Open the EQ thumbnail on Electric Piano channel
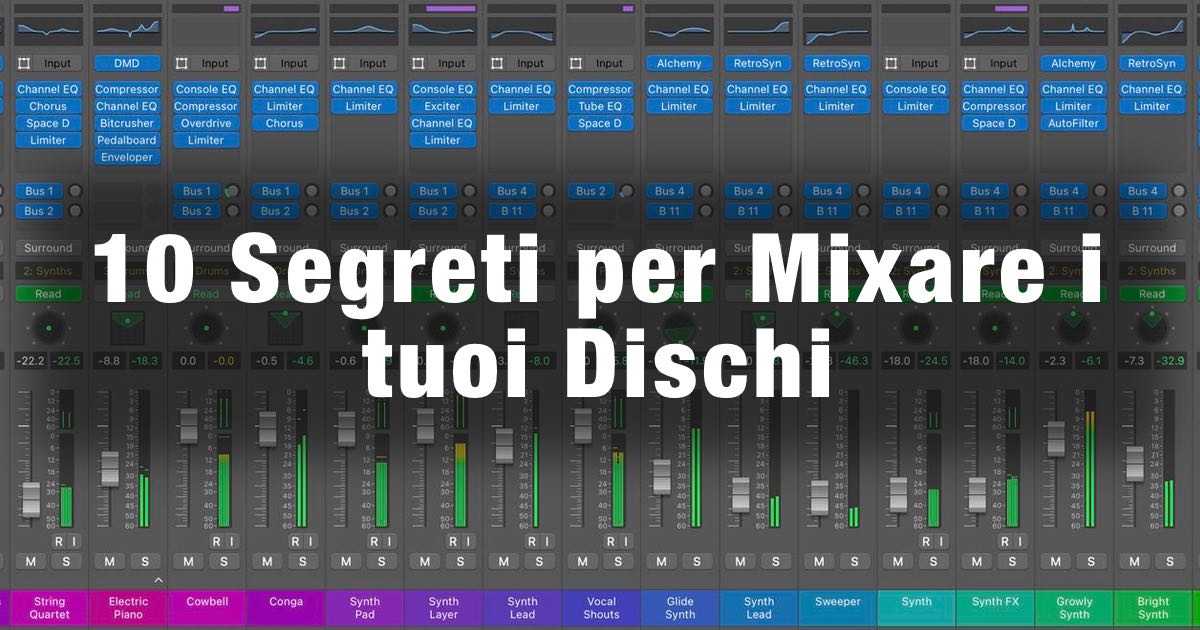The image size is (1200, 630). point(127,32)
